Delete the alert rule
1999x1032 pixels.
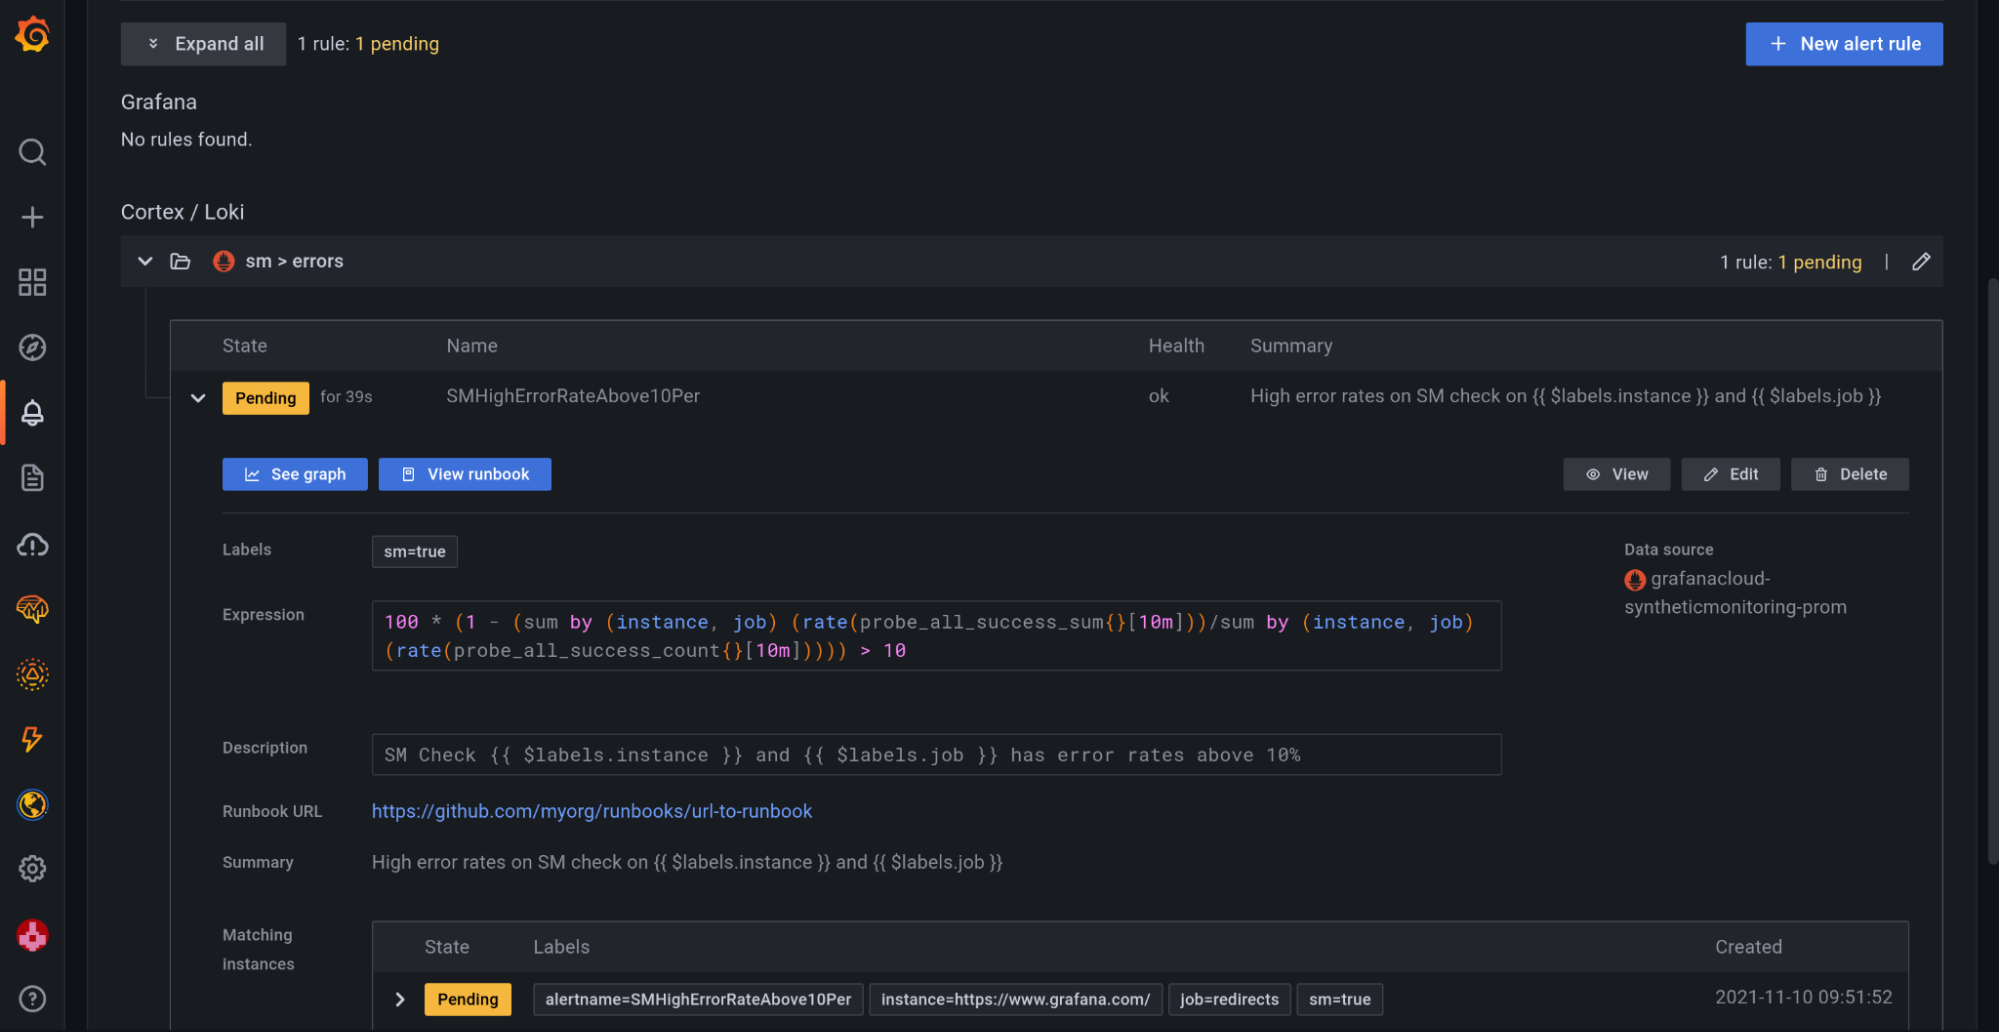1849,474
